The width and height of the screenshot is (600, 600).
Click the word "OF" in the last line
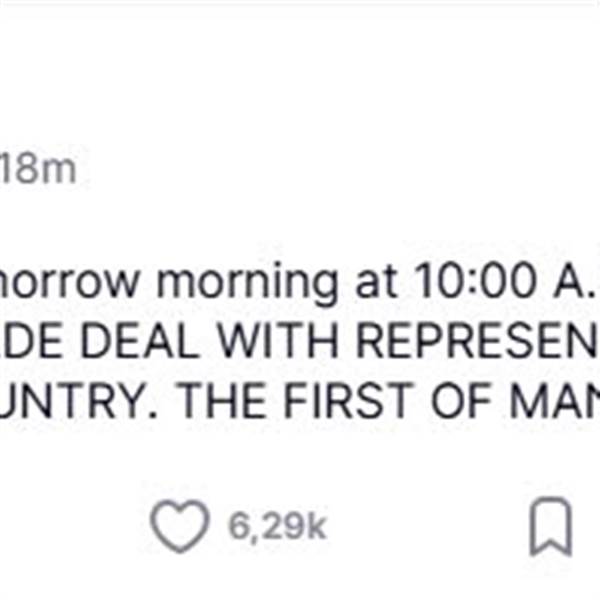(x=461, y=401)
